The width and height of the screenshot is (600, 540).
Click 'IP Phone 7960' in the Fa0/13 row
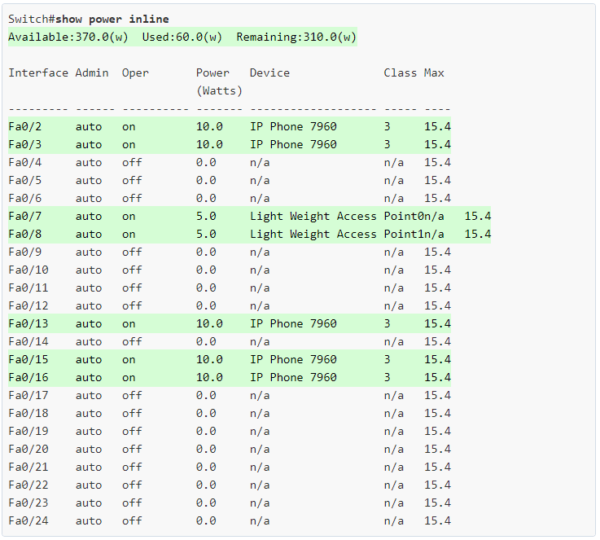[293, 324]
